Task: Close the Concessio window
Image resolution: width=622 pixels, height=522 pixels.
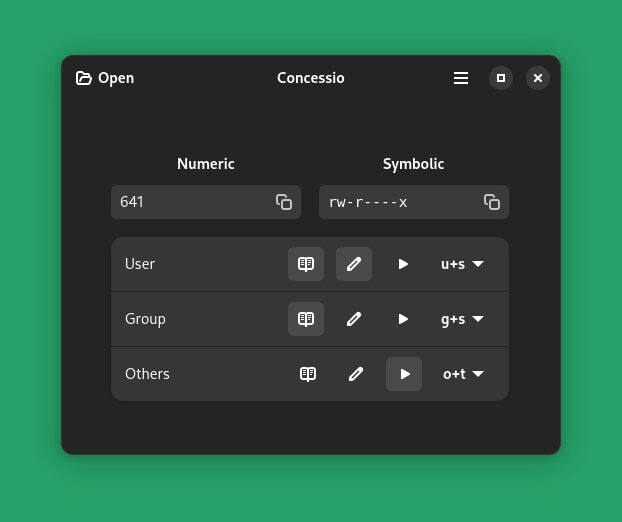Action: click(538, 78)
